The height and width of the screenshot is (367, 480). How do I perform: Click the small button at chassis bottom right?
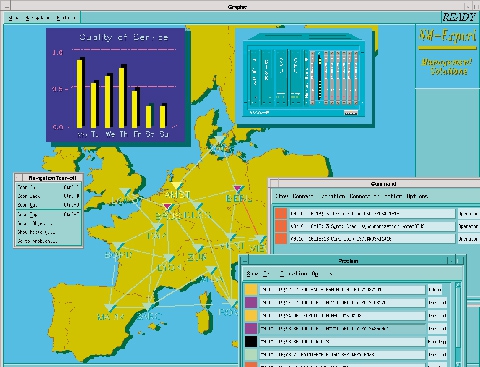[351, 113]
